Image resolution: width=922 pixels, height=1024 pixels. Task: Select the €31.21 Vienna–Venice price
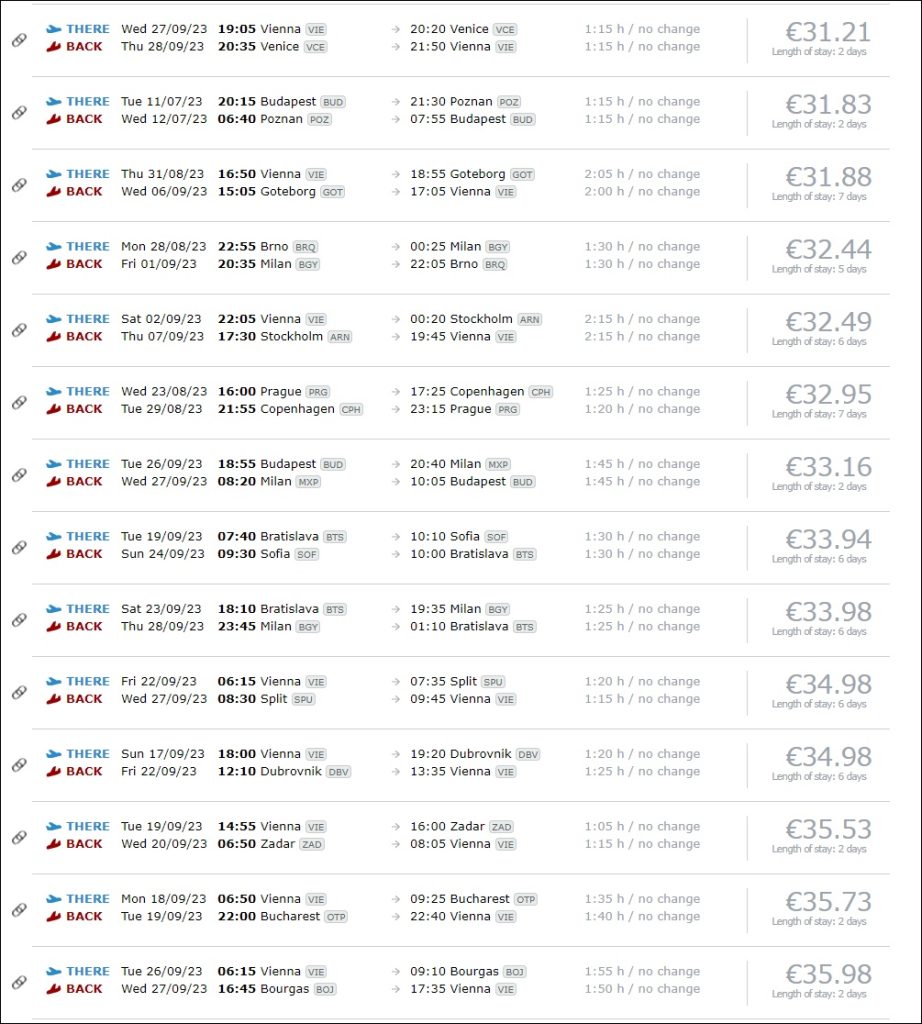[x=828, y=32]
